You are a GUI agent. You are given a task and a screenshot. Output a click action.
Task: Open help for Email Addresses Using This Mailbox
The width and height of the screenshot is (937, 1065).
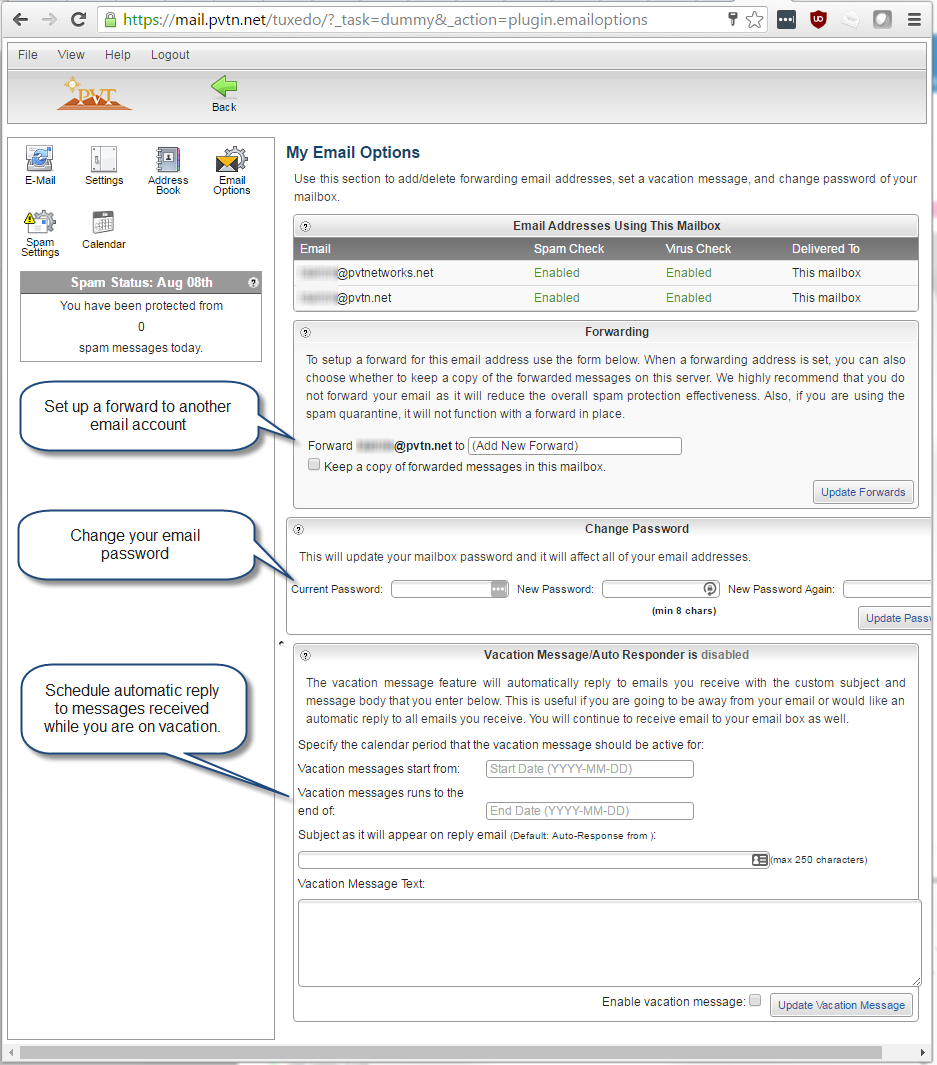click(x=306, y=226)
